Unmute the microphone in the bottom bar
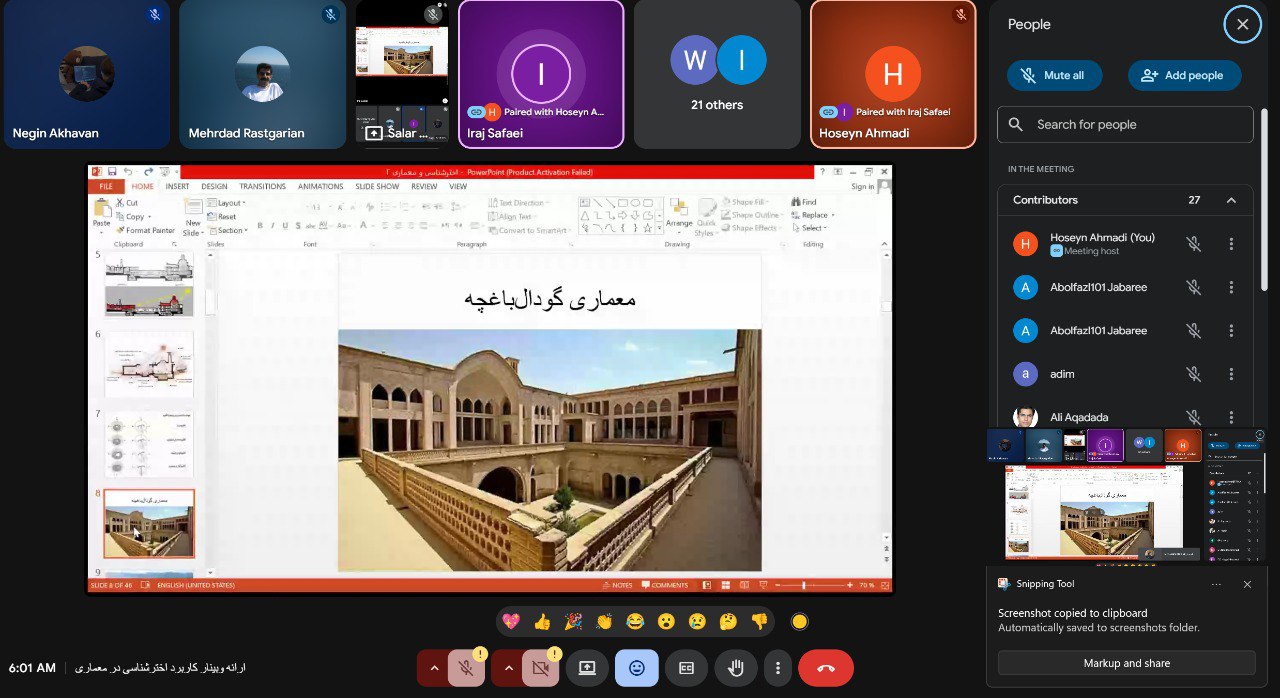The height and width of the screenshot is (698, 1280). click(466, 668)
